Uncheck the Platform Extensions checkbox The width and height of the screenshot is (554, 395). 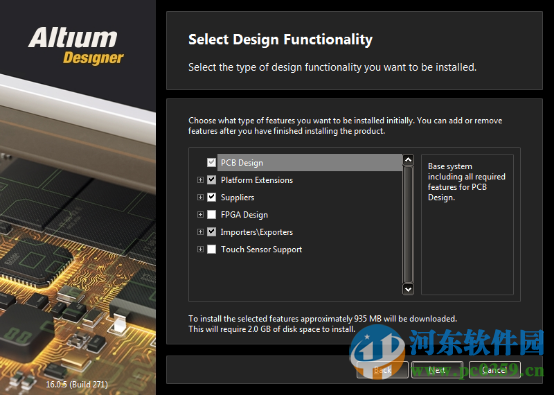[211, 180]
